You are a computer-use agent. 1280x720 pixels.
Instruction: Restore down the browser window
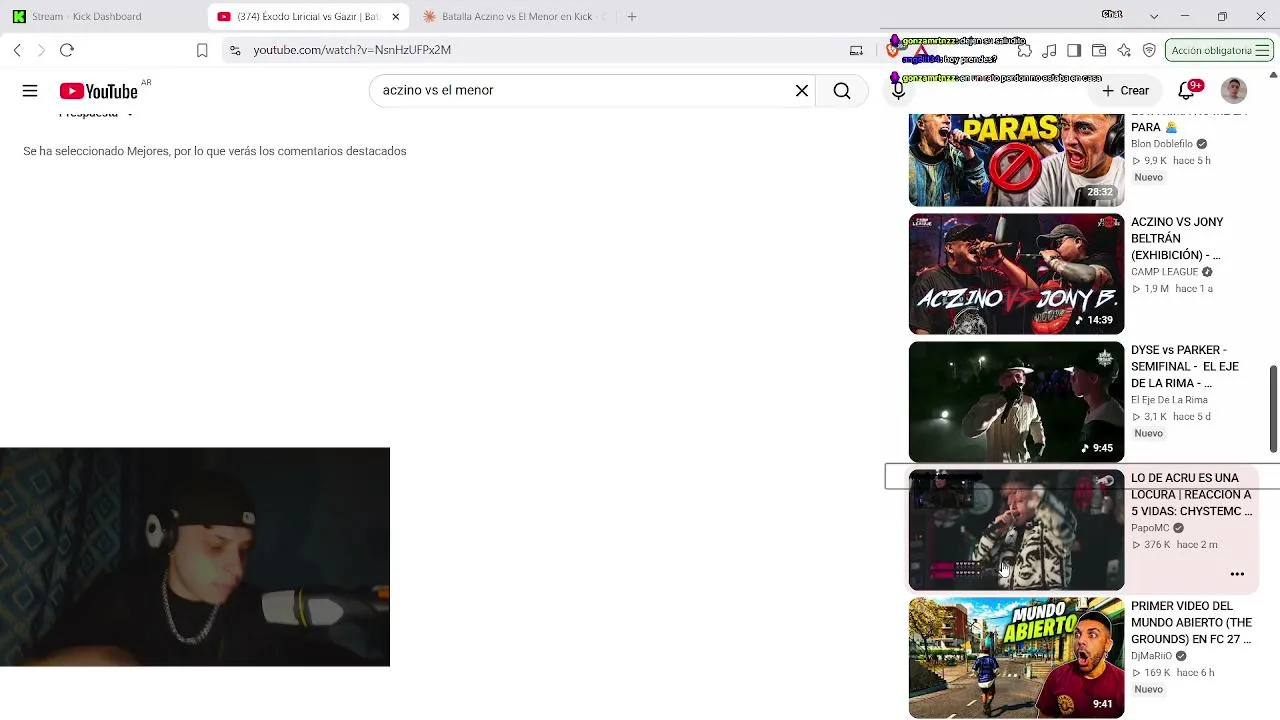1222,16
